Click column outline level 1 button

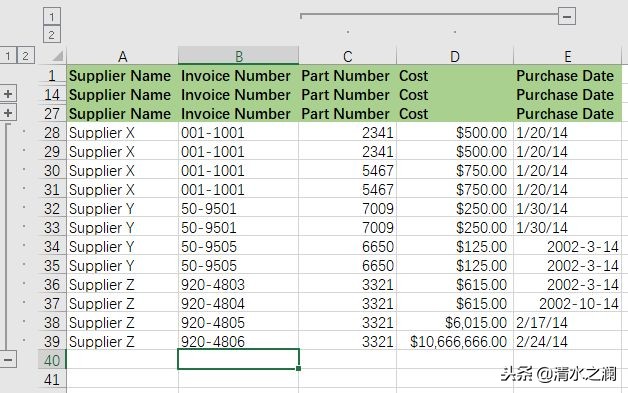(x=52, y=16)
